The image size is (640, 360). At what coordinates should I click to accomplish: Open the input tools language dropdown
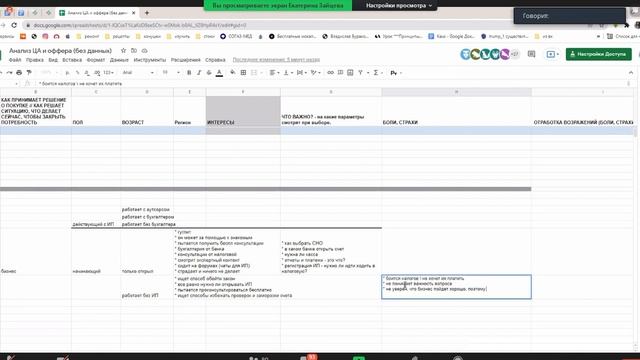[396, 73]
